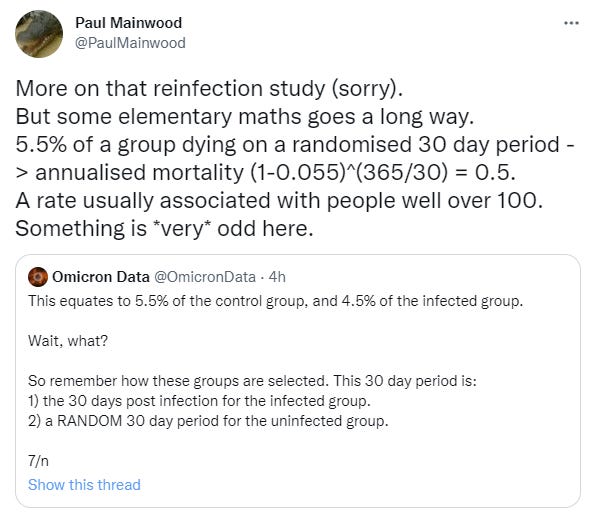Click the 4h timestamp on quoted tweet

point(277,277)
